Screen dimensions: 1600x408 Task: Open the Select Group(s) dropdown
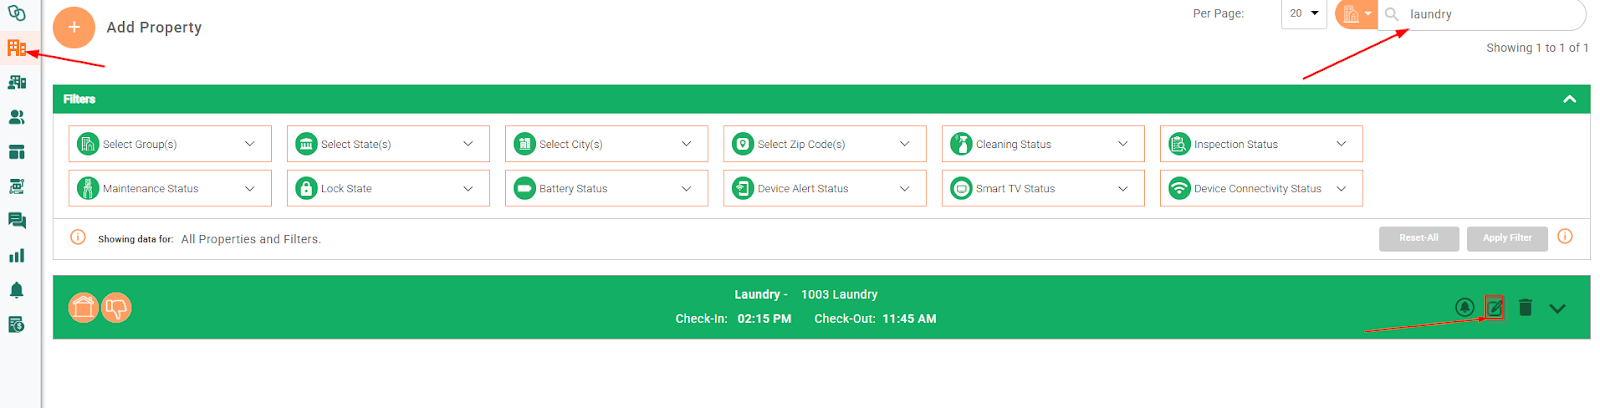coord(170,144)
